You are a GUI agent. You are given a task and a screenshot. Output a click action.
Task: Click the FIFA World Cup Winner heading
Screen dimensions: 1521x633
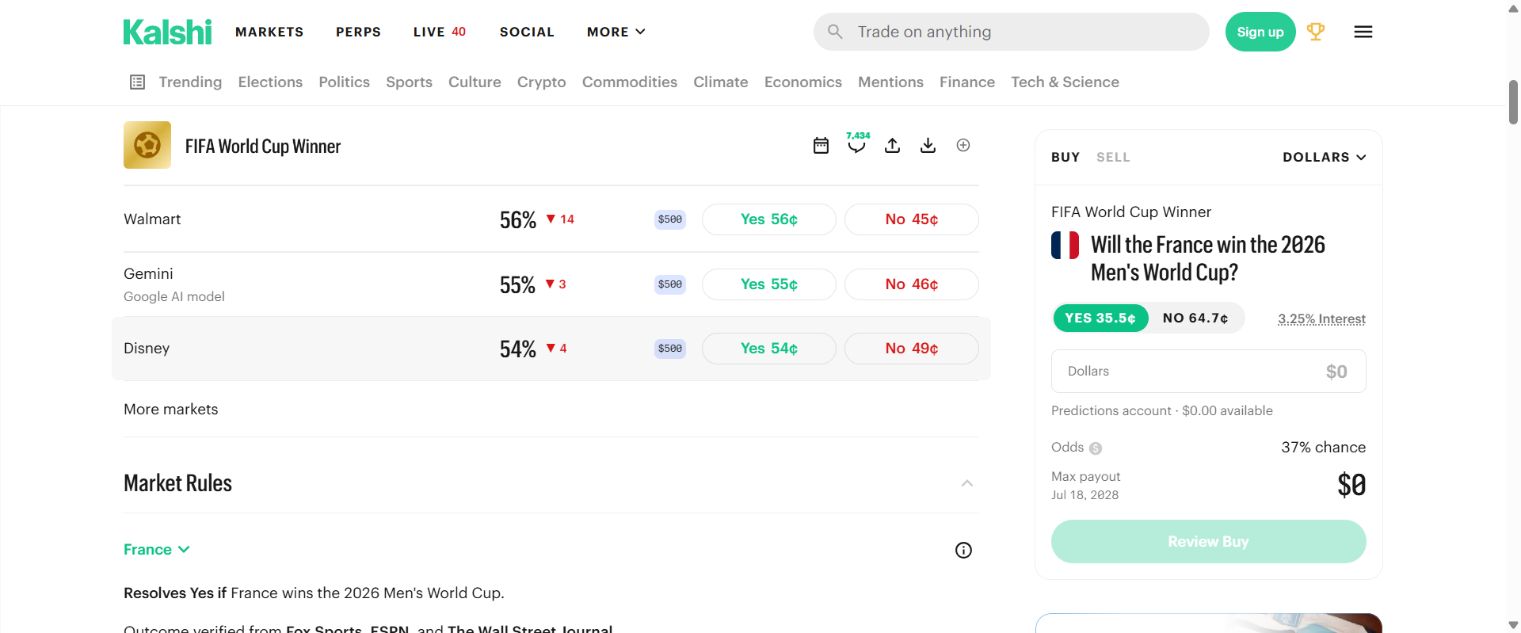(x=263, y=146)
